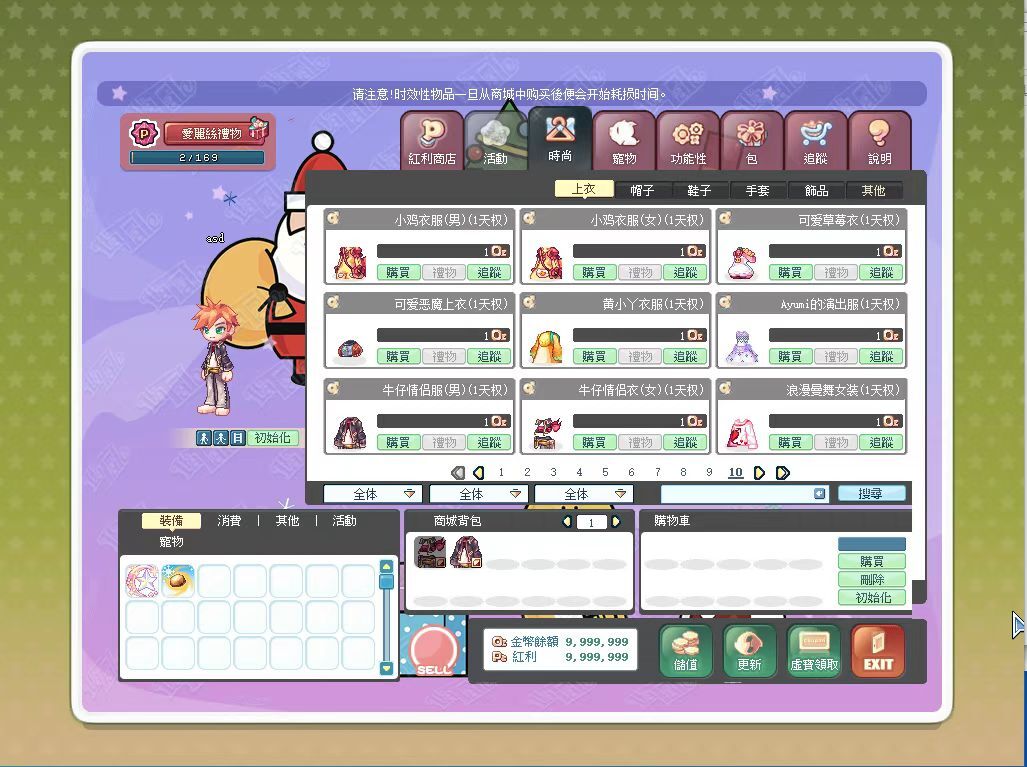Click the 更新 refresh icon button
1027x767 pixels.
coord(749,651)
